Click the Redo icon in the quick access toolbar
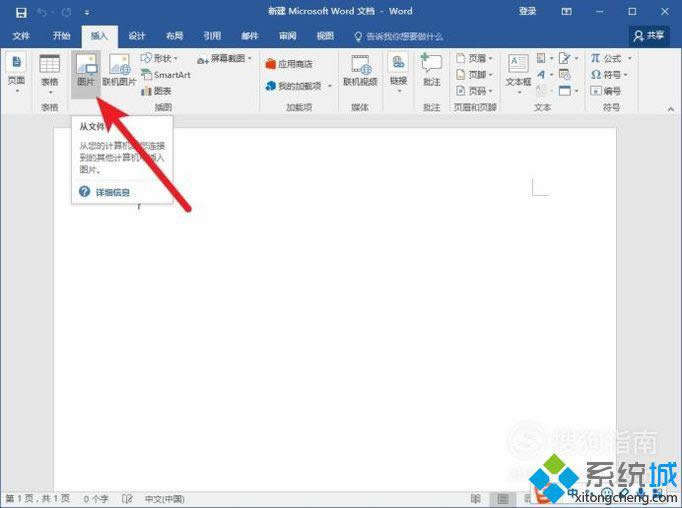This screenshot has height=508, width=682. pyautogui.click(x=66, y=13)
